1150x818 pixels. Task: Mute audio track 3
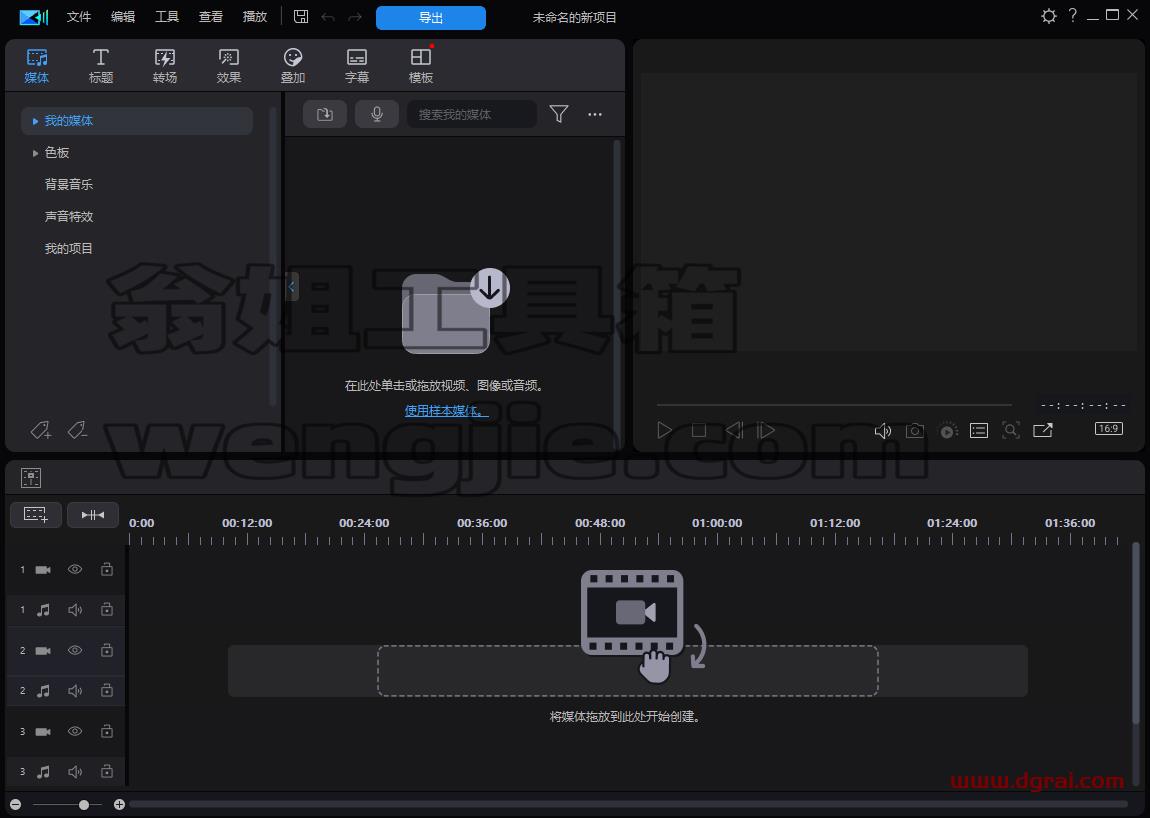(75, 772)
